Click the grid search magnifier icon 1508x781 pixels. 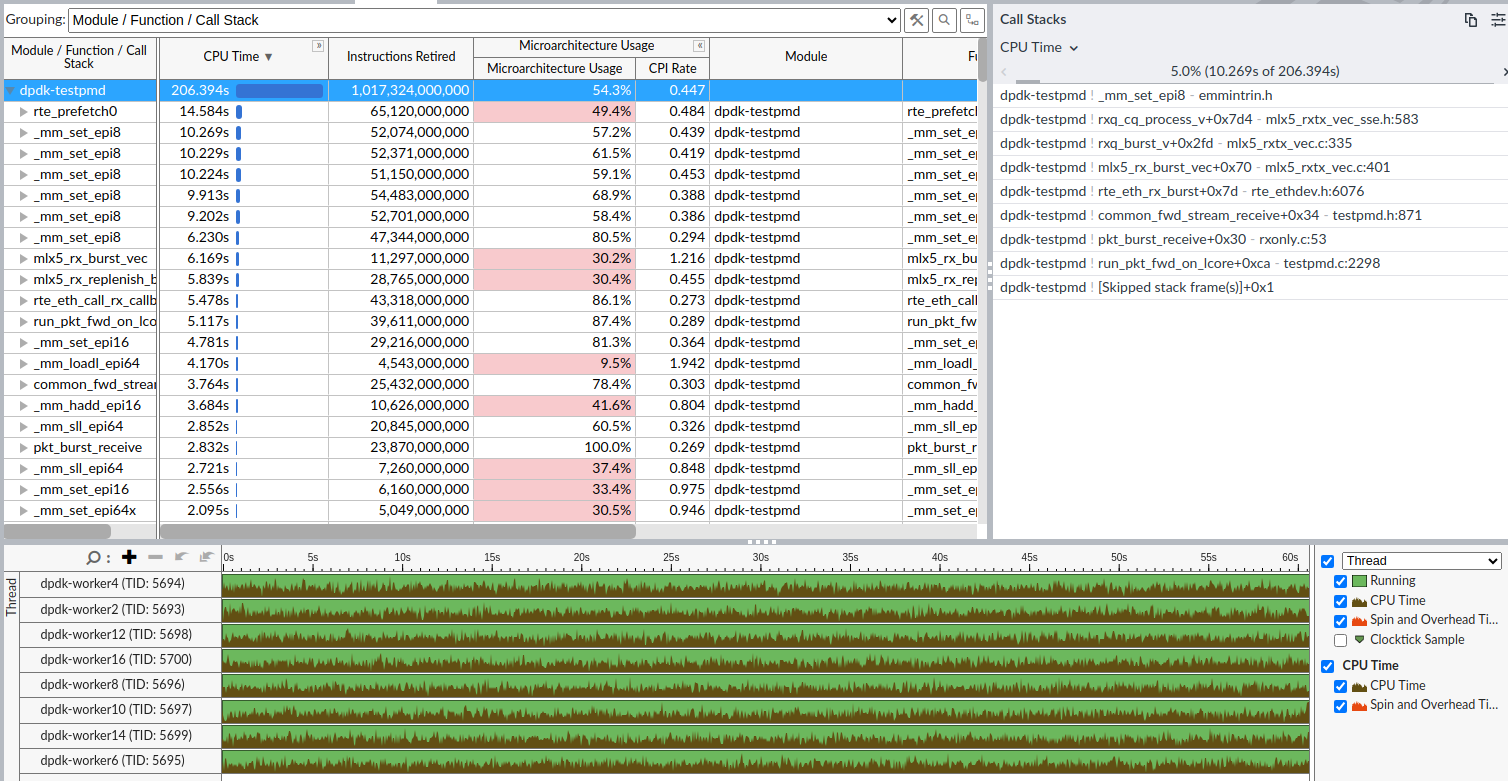pos(944,20)
